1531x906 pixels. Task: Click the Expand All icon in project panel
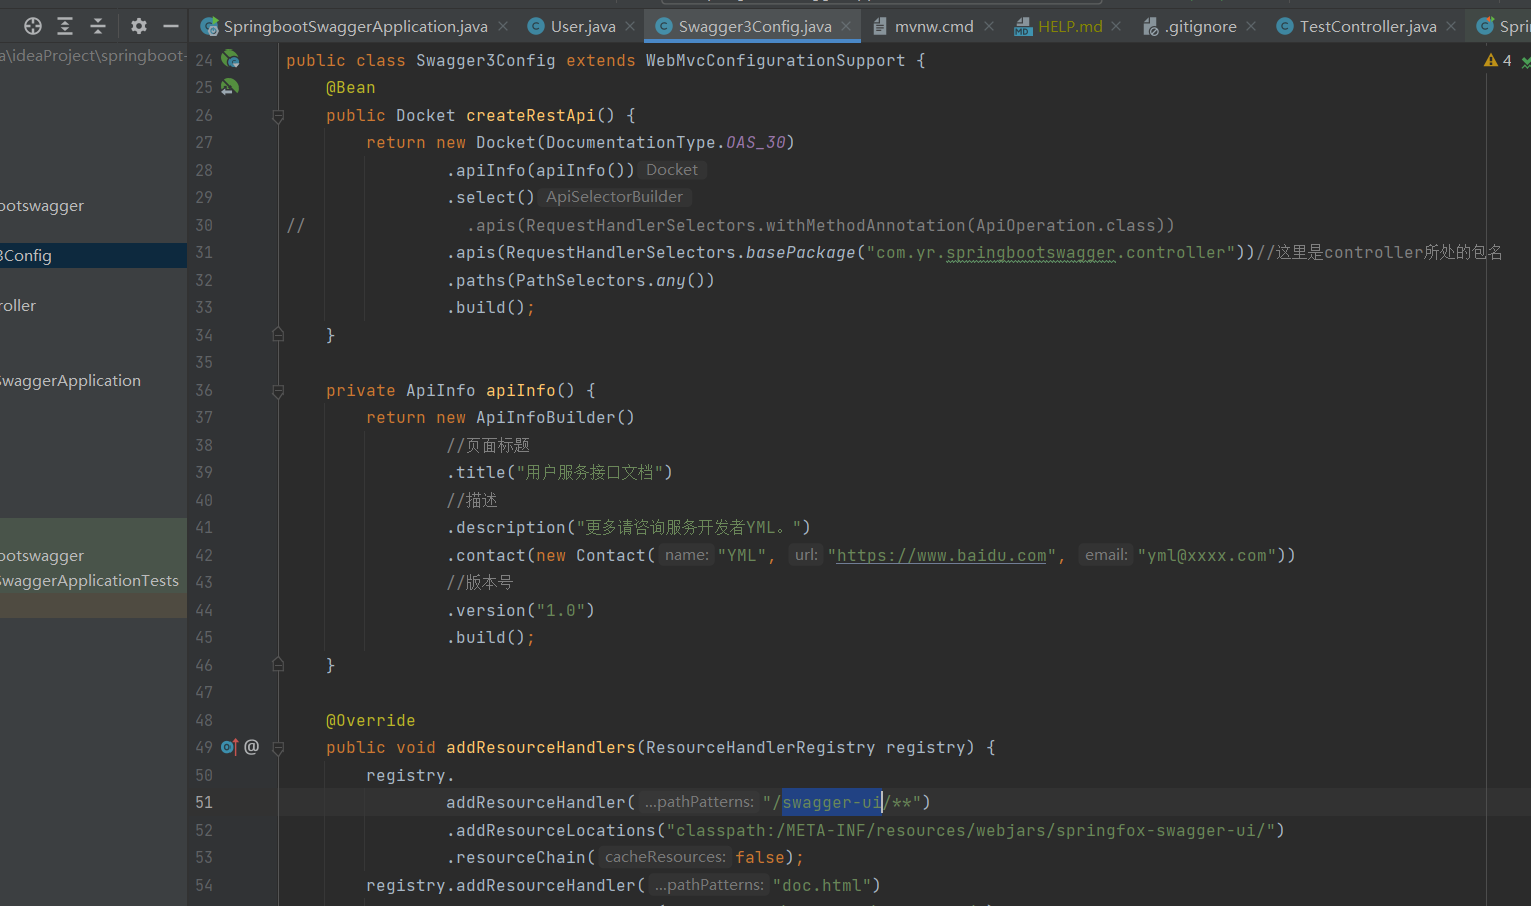65,26
